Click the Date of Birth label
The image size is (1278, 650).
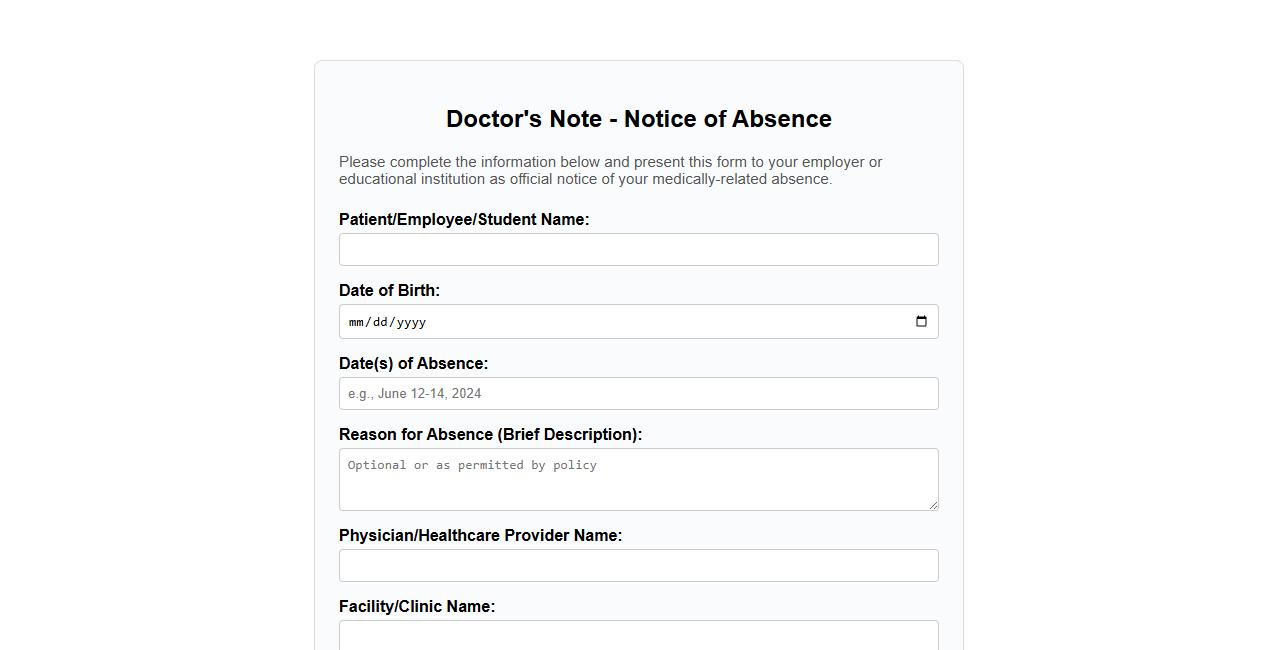[x=389, y=290]
